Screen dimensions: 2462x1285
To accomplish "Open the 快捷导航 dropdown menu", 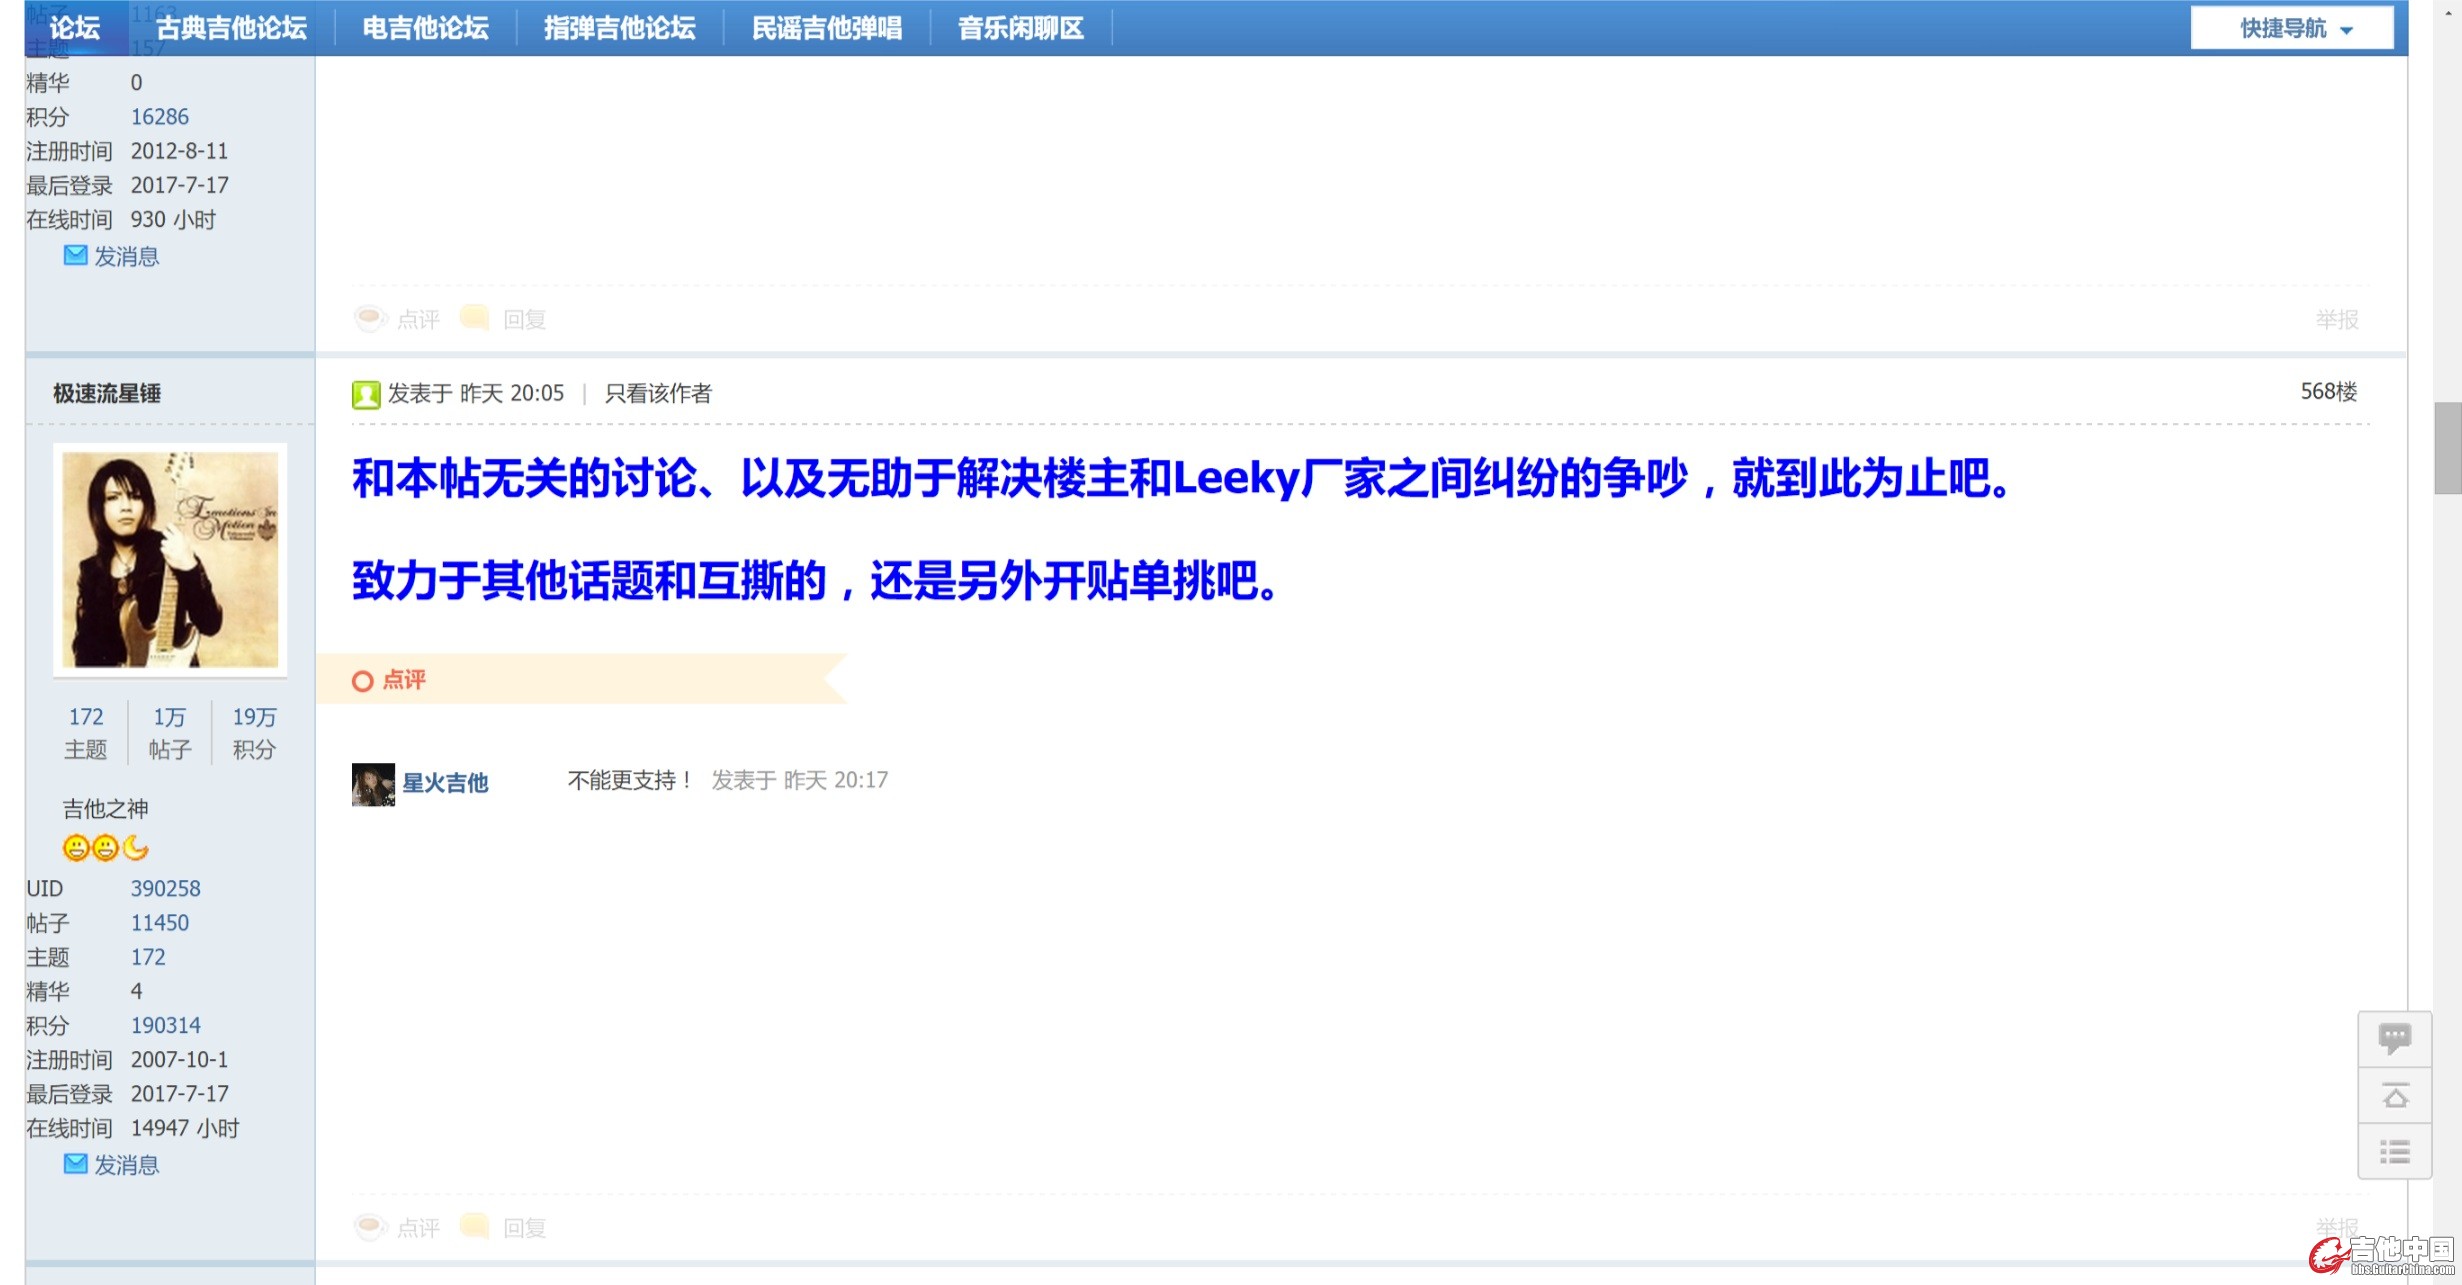I will click(2291, 28).
